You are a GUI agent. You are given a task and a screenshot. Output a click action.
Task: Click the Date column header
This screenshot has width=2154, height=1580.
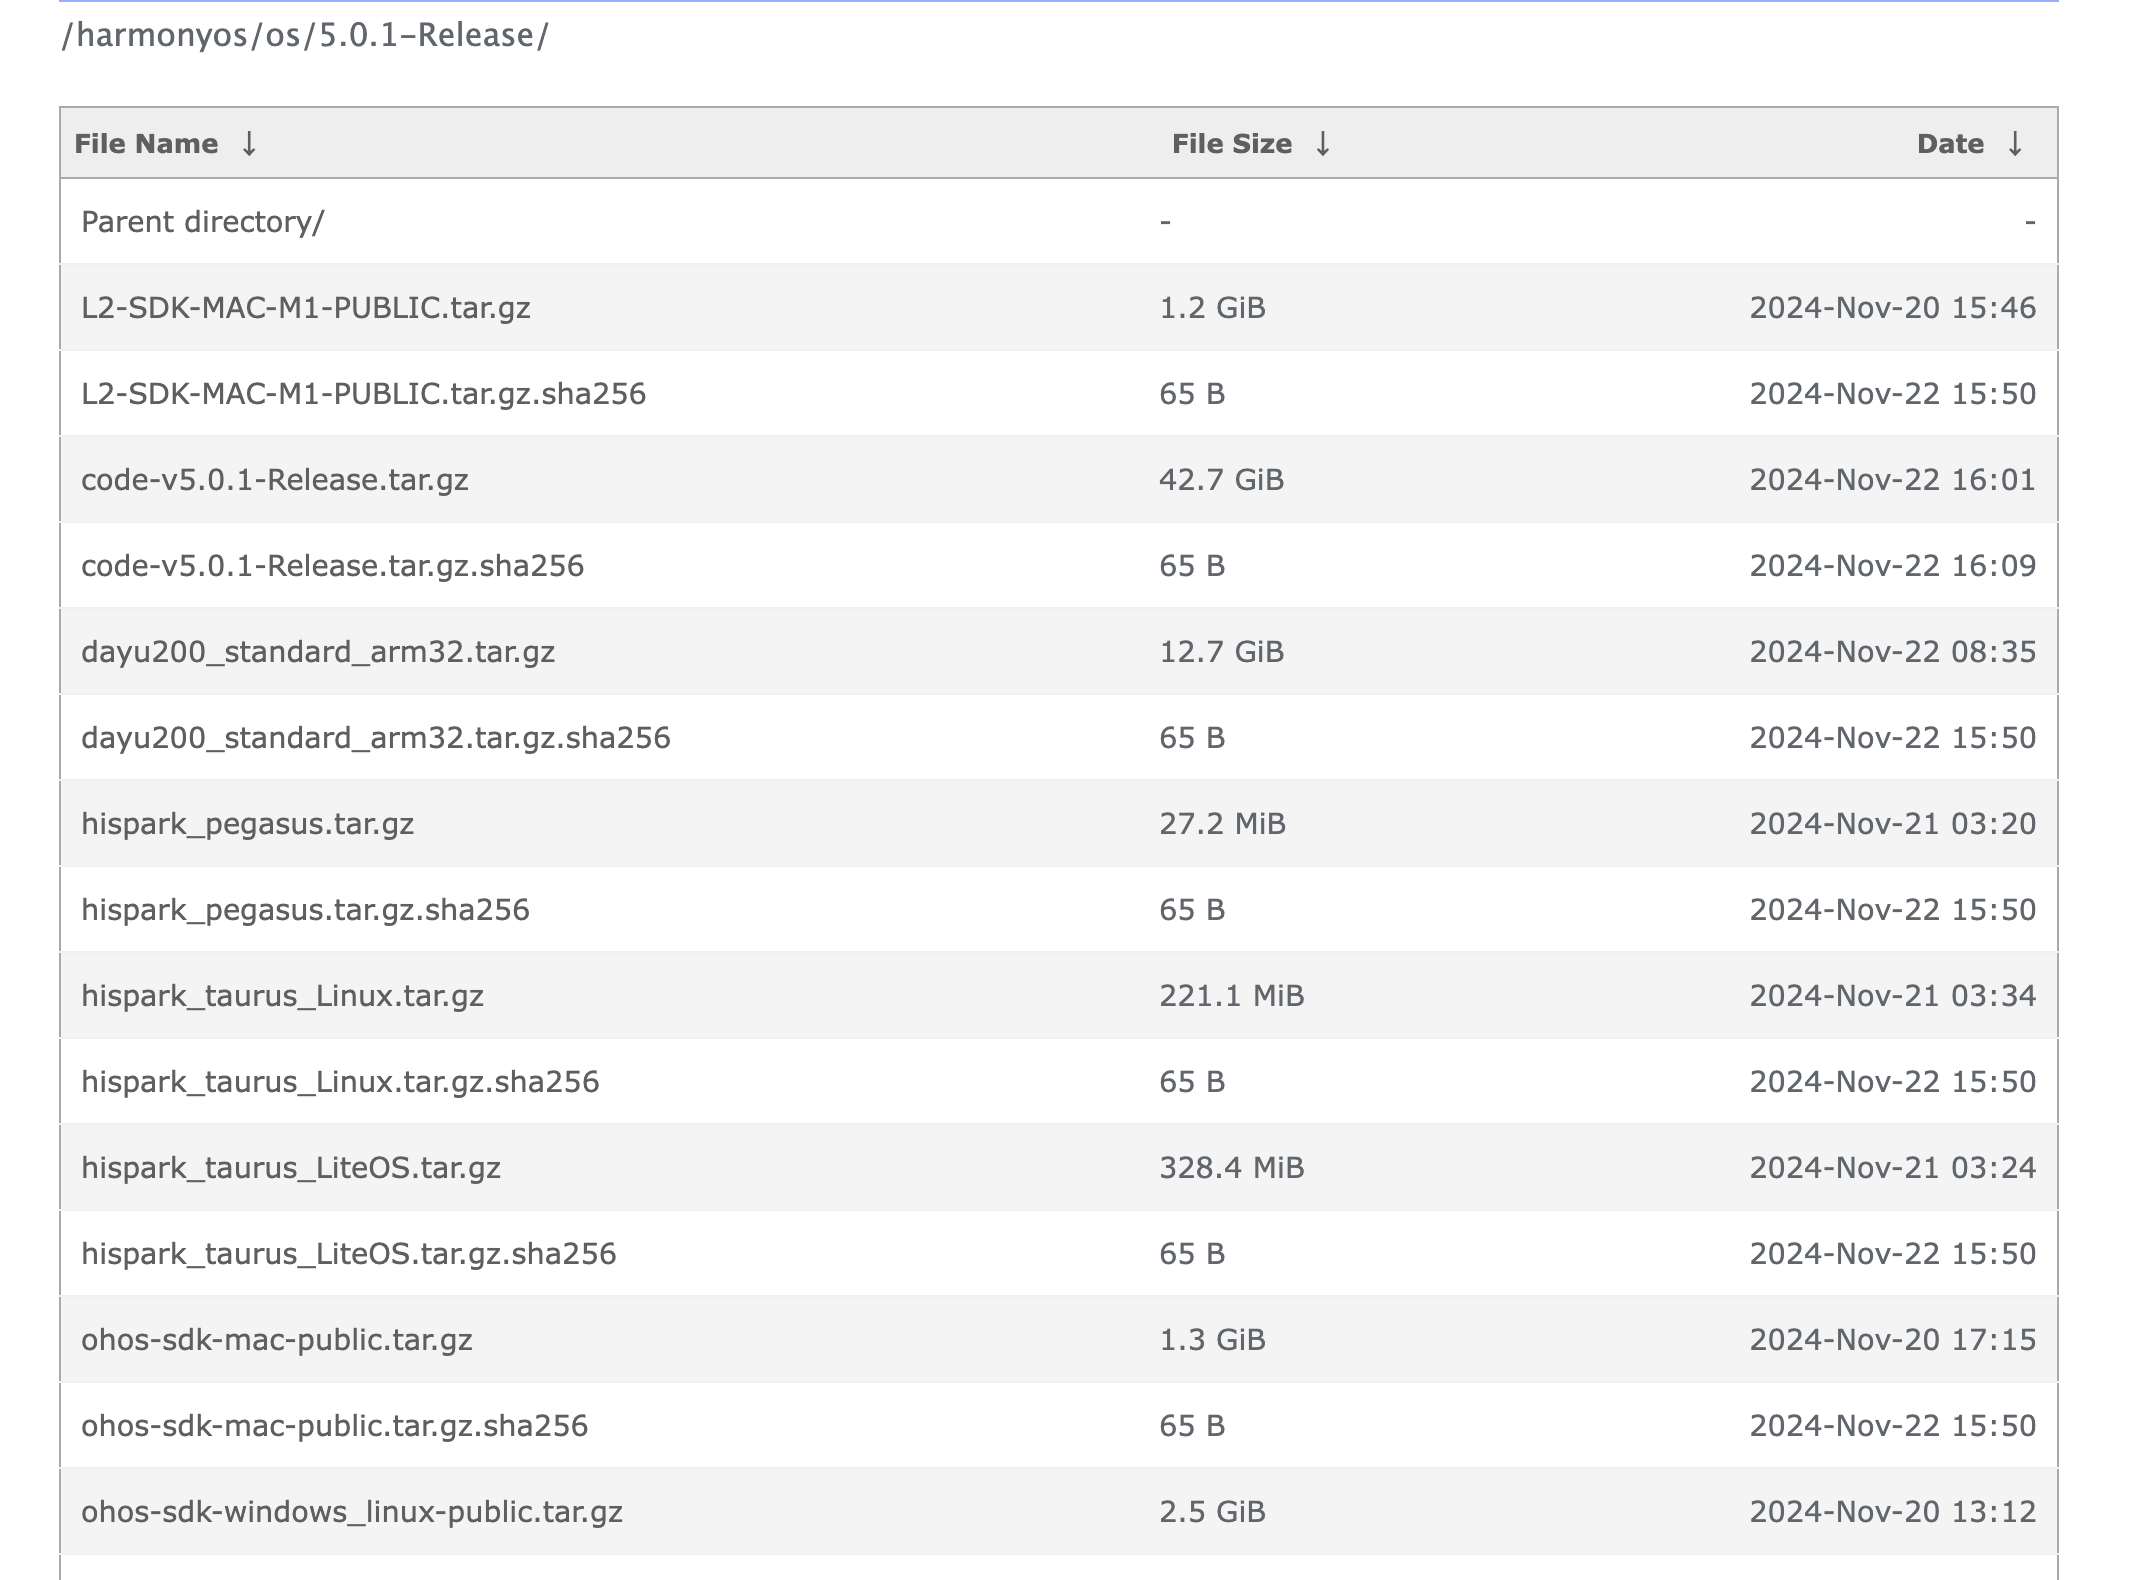click(x=1950, y=144)
